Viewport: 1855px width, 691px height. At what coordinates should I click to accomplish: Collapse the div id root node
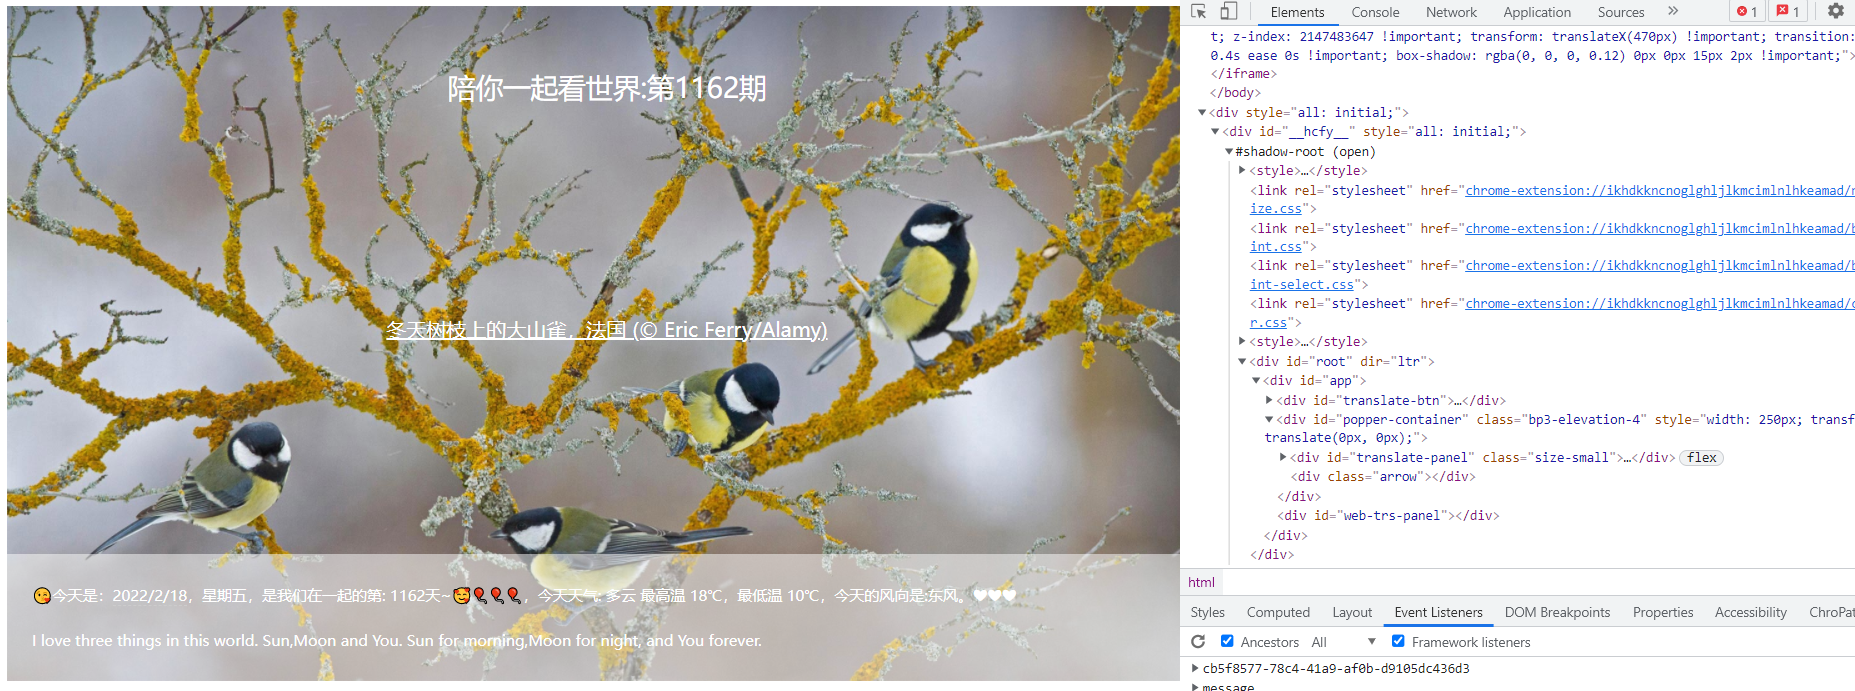click(x=1242, y=362)
